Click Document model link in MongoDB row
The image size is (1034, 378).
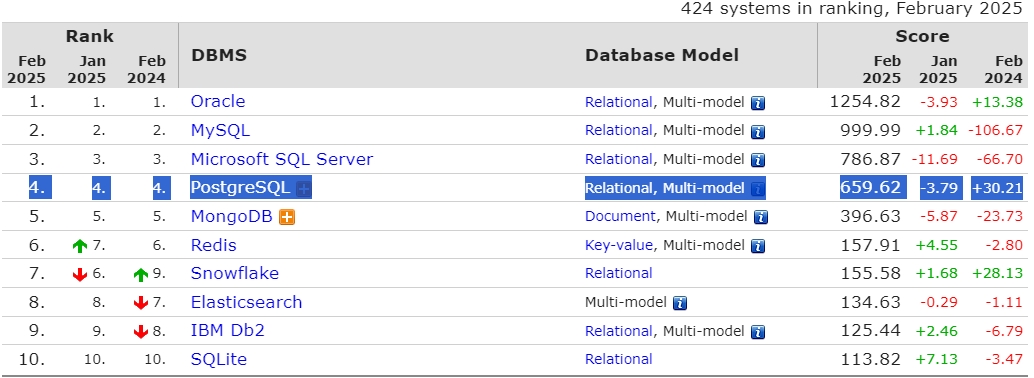[x=621, y=216]
